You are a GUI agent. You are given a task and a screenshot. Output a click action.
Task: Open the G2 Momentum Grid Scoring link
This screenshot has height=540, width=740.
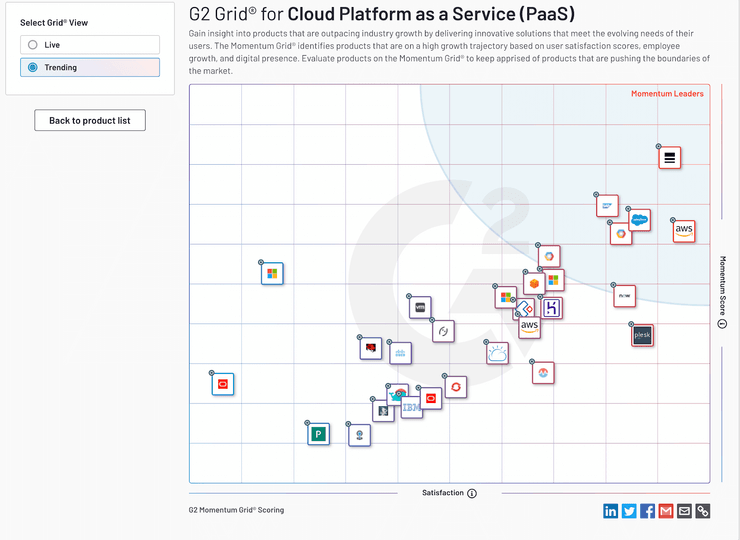236,510
